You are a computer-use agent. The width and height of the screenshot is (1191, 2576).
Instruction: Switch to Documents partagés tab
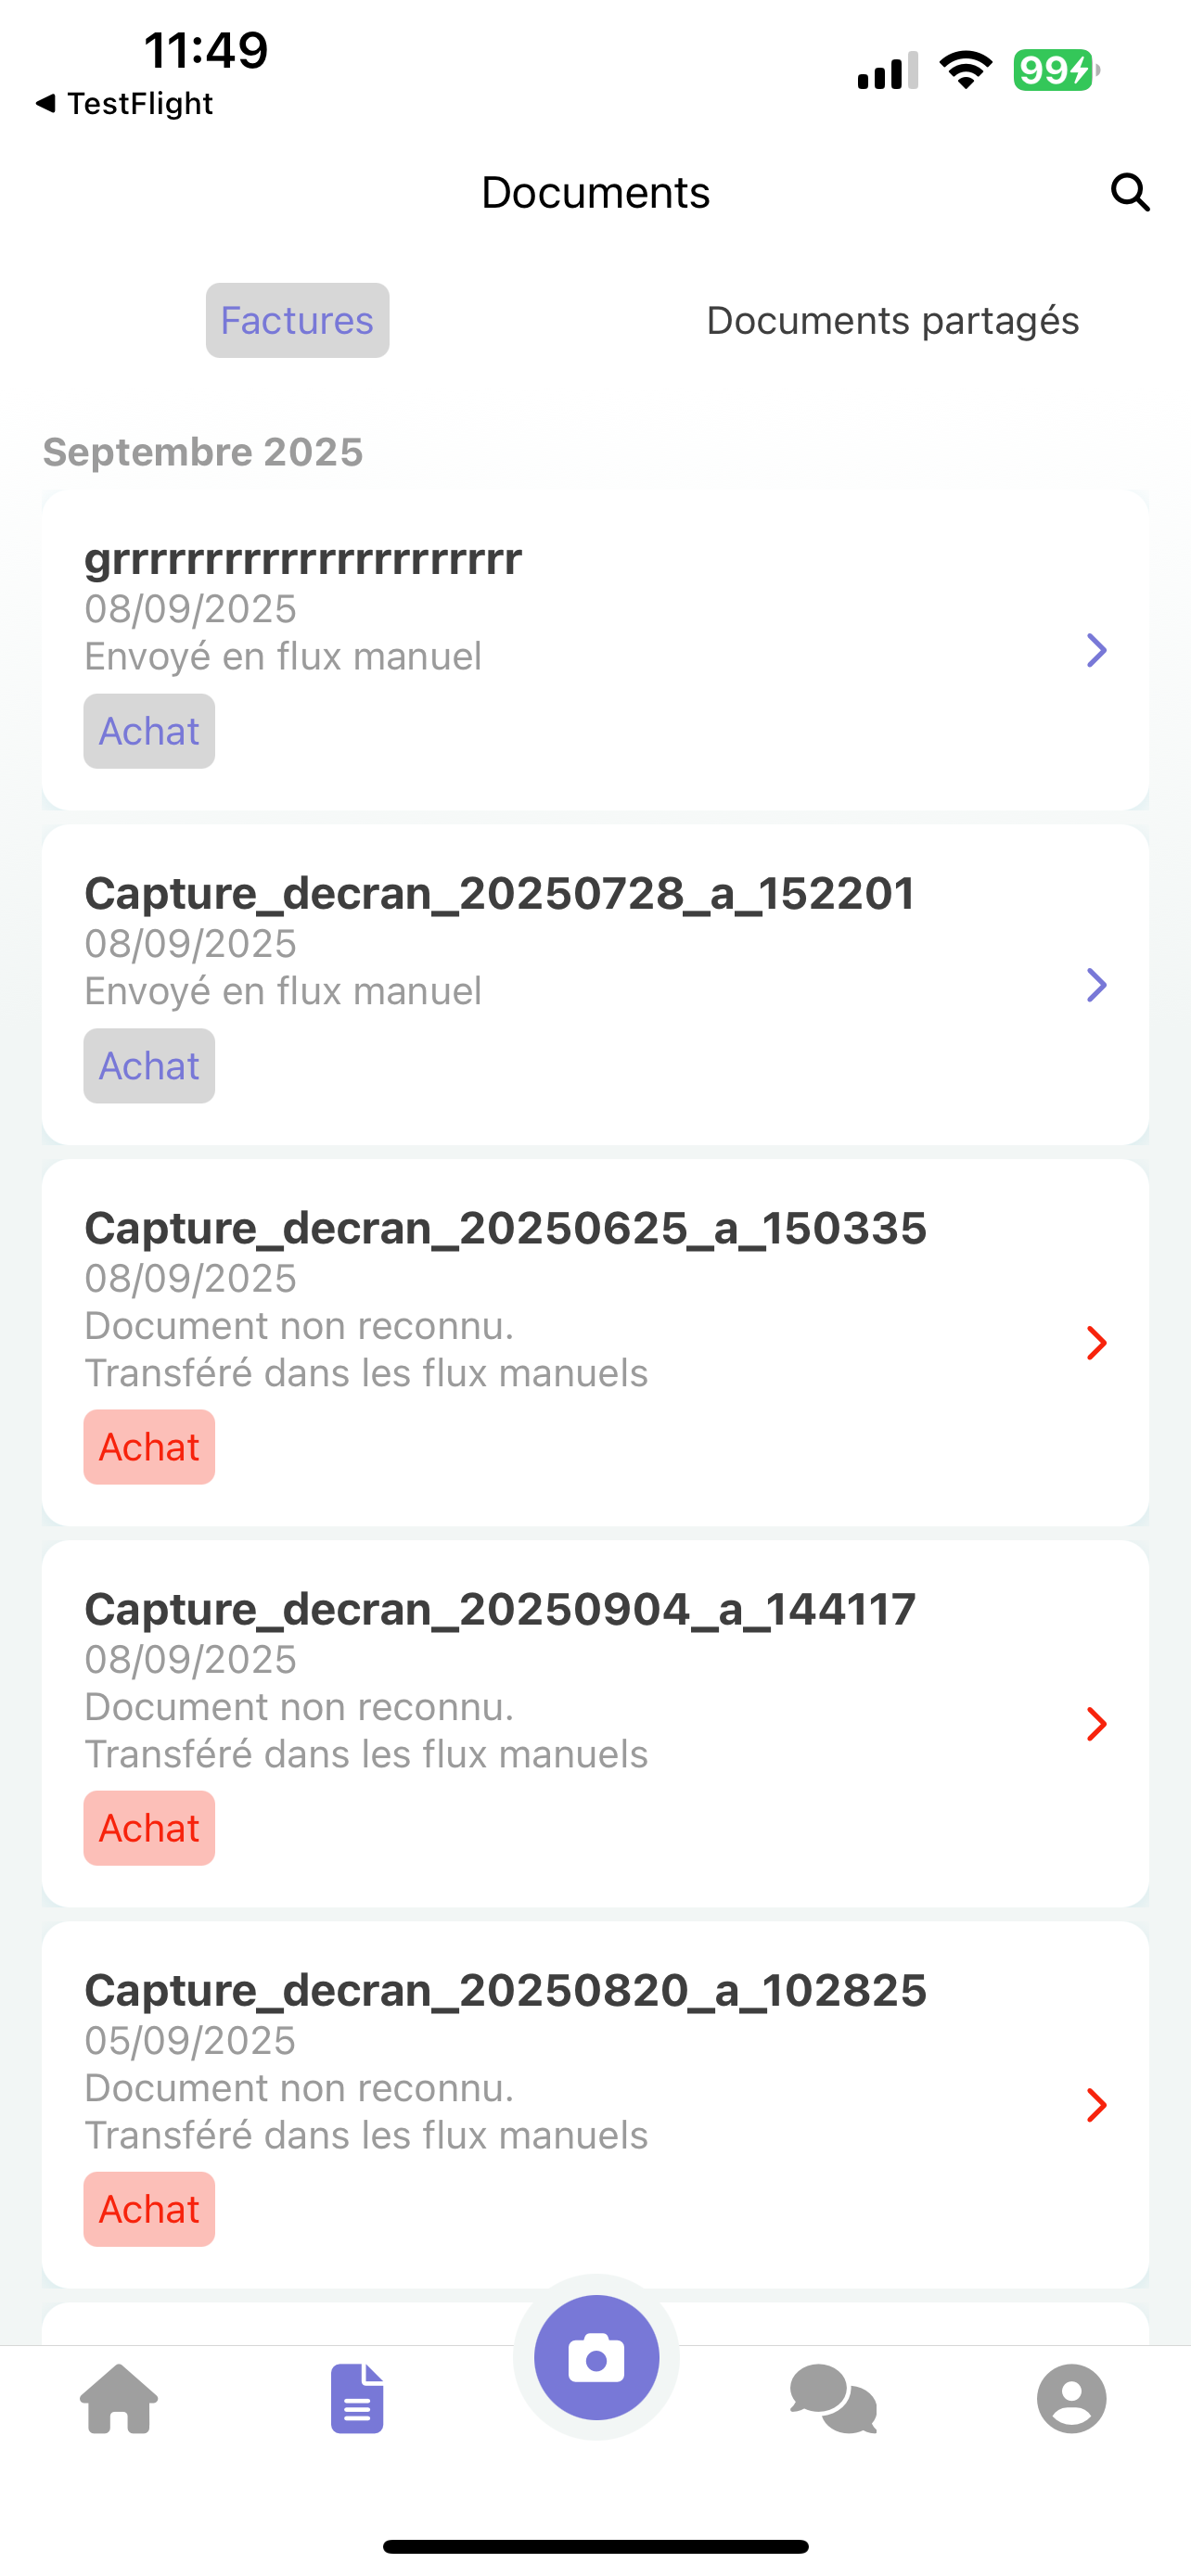point(892,320)
